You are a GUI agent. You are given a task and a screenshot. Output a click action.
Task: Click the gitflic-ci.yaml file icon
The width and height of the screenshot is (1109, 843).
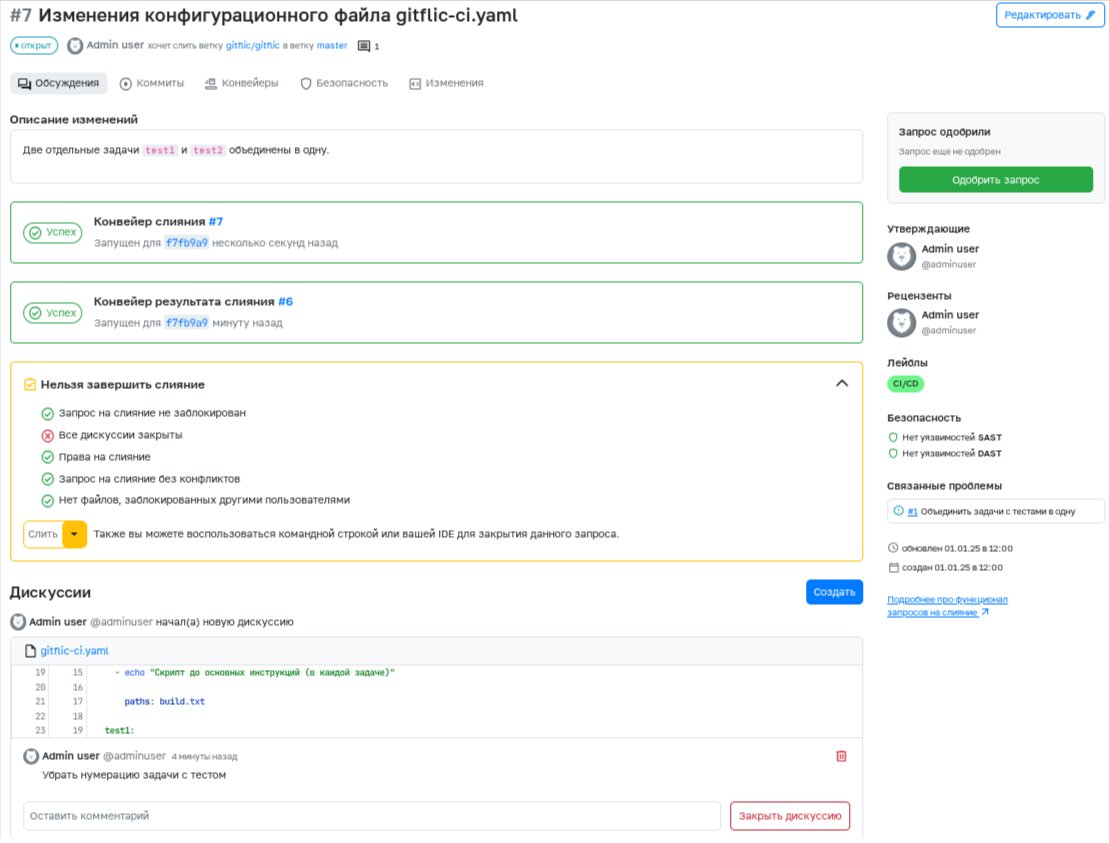tap(30, 651)
